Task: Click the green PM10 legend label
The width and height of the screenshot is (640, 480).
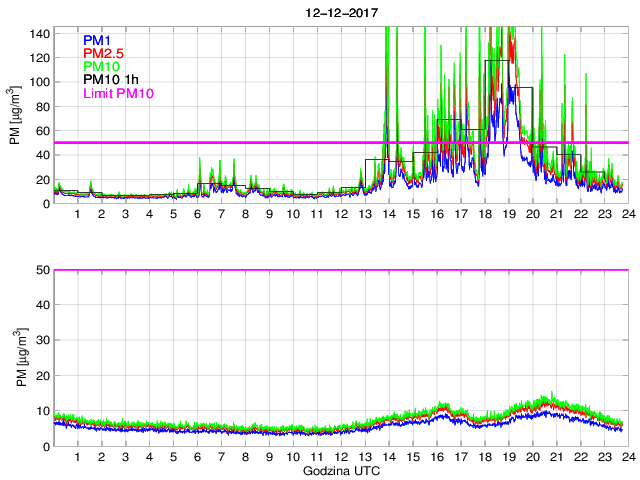Action: click(x=102, y=67)
